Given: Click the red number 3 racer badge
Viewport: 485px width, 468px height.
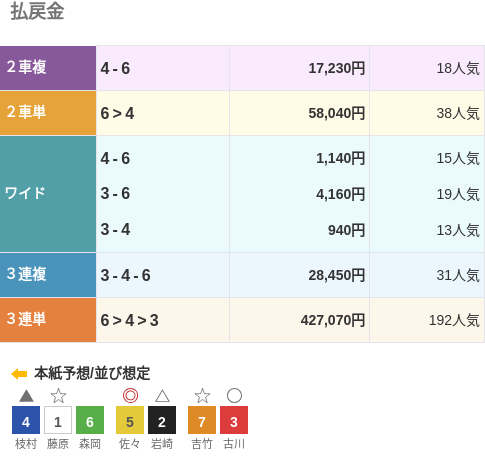Looking at the screenshot, I should pos(234,420).
